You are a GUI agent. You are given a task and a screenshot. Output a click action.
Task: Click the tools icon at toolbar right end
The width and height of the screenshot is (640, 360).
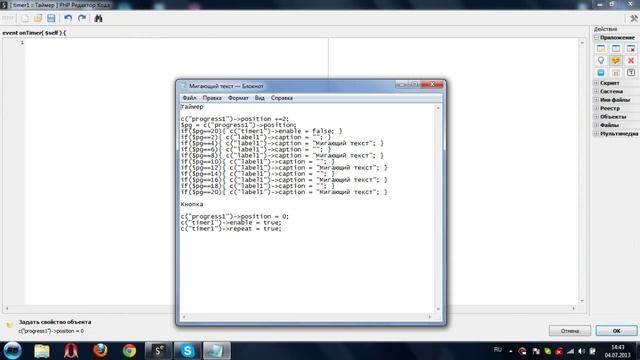tap(634, 18)
